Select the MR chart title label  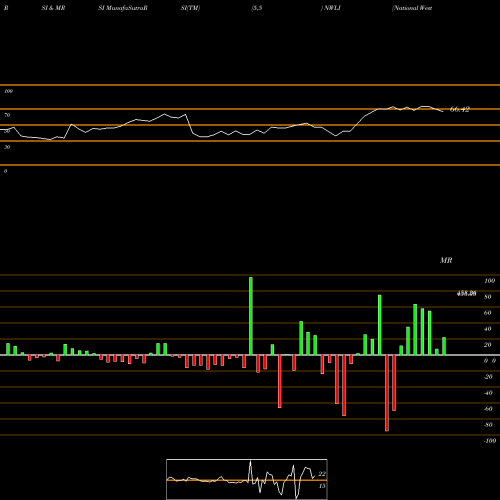tap(446, 260)
